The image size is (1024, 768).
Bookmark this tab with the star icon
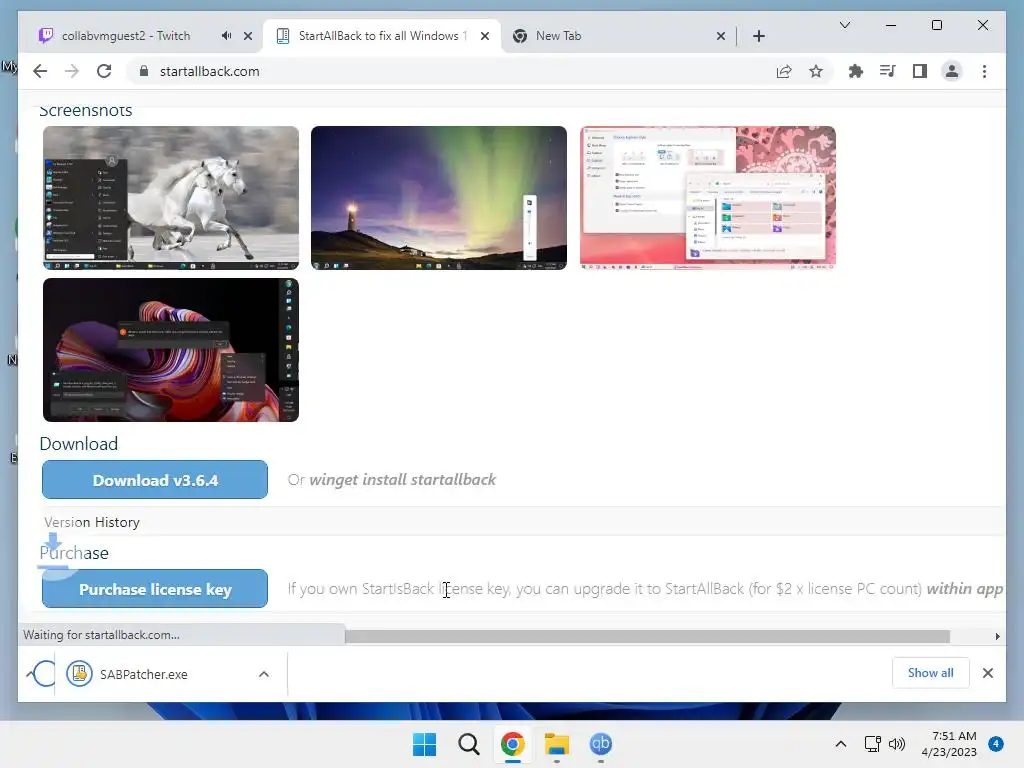pos(816,71)
